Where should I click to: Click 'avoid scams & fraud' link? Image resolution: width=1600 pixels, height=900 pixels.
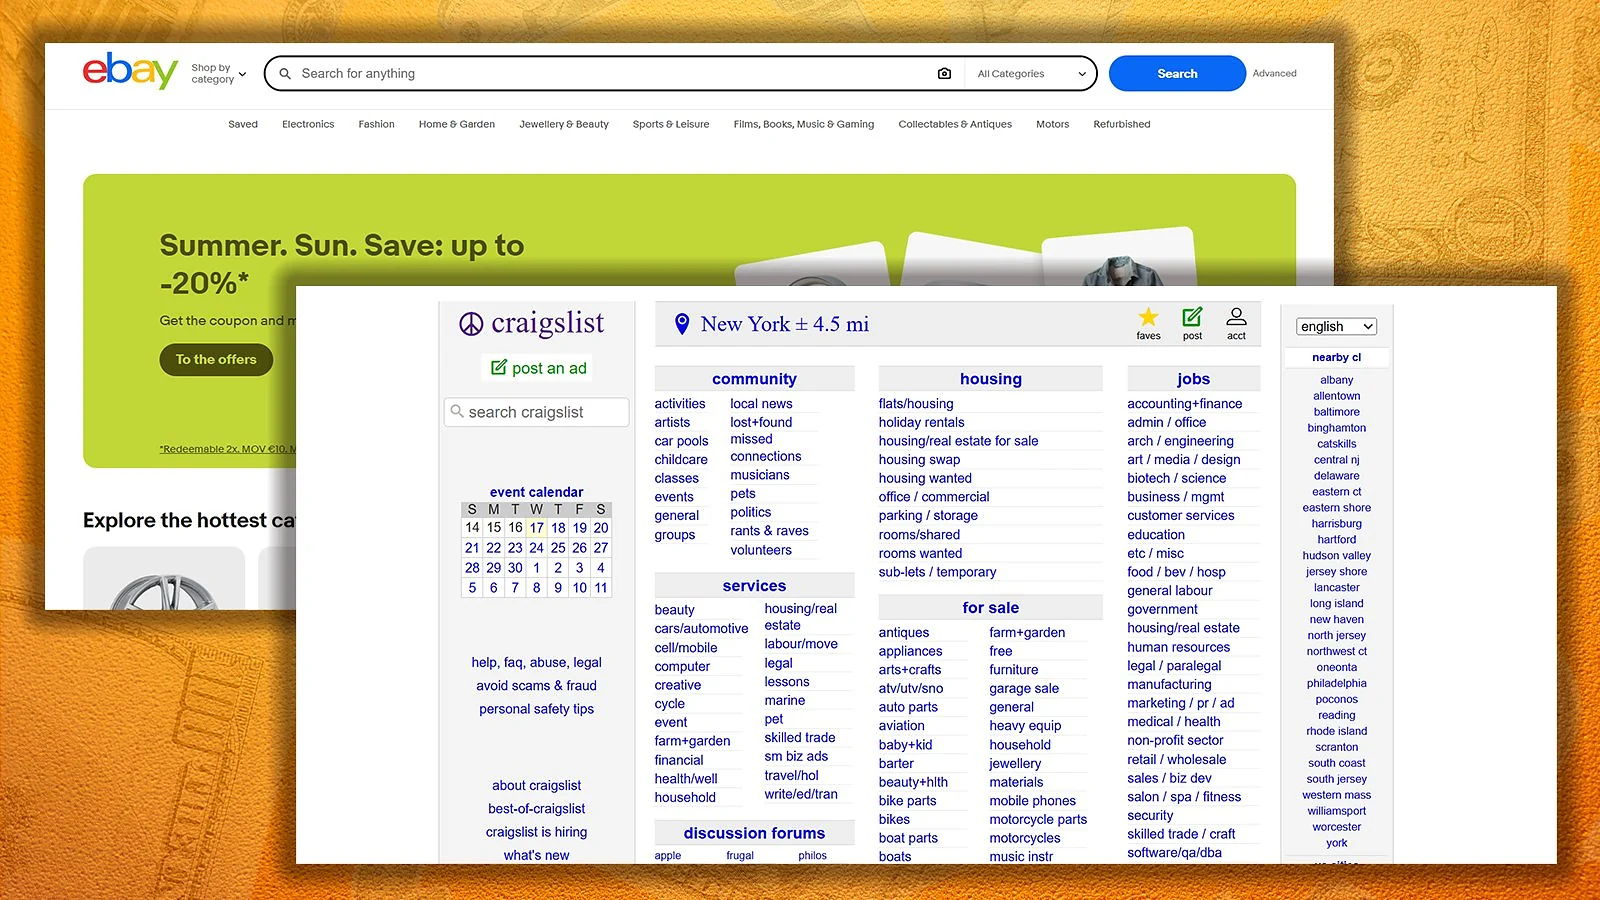click(x=536, y=686)
